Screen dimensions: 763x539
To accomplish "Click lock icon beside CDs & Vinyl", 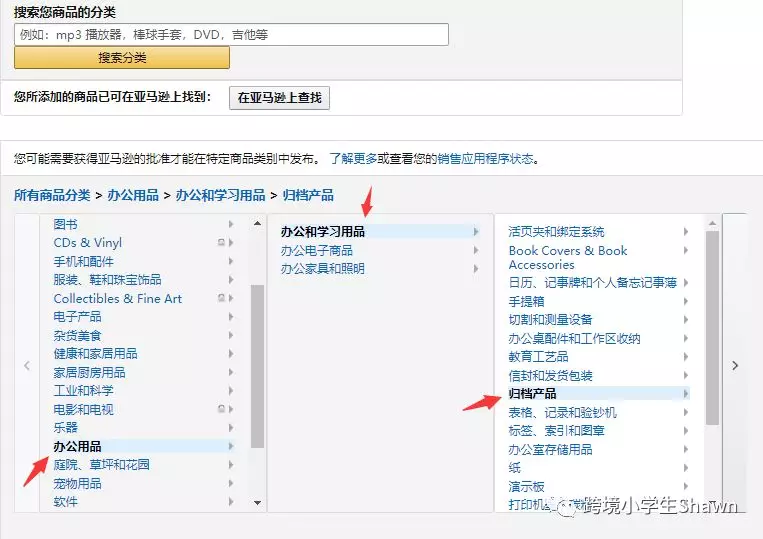I will 221,242.
